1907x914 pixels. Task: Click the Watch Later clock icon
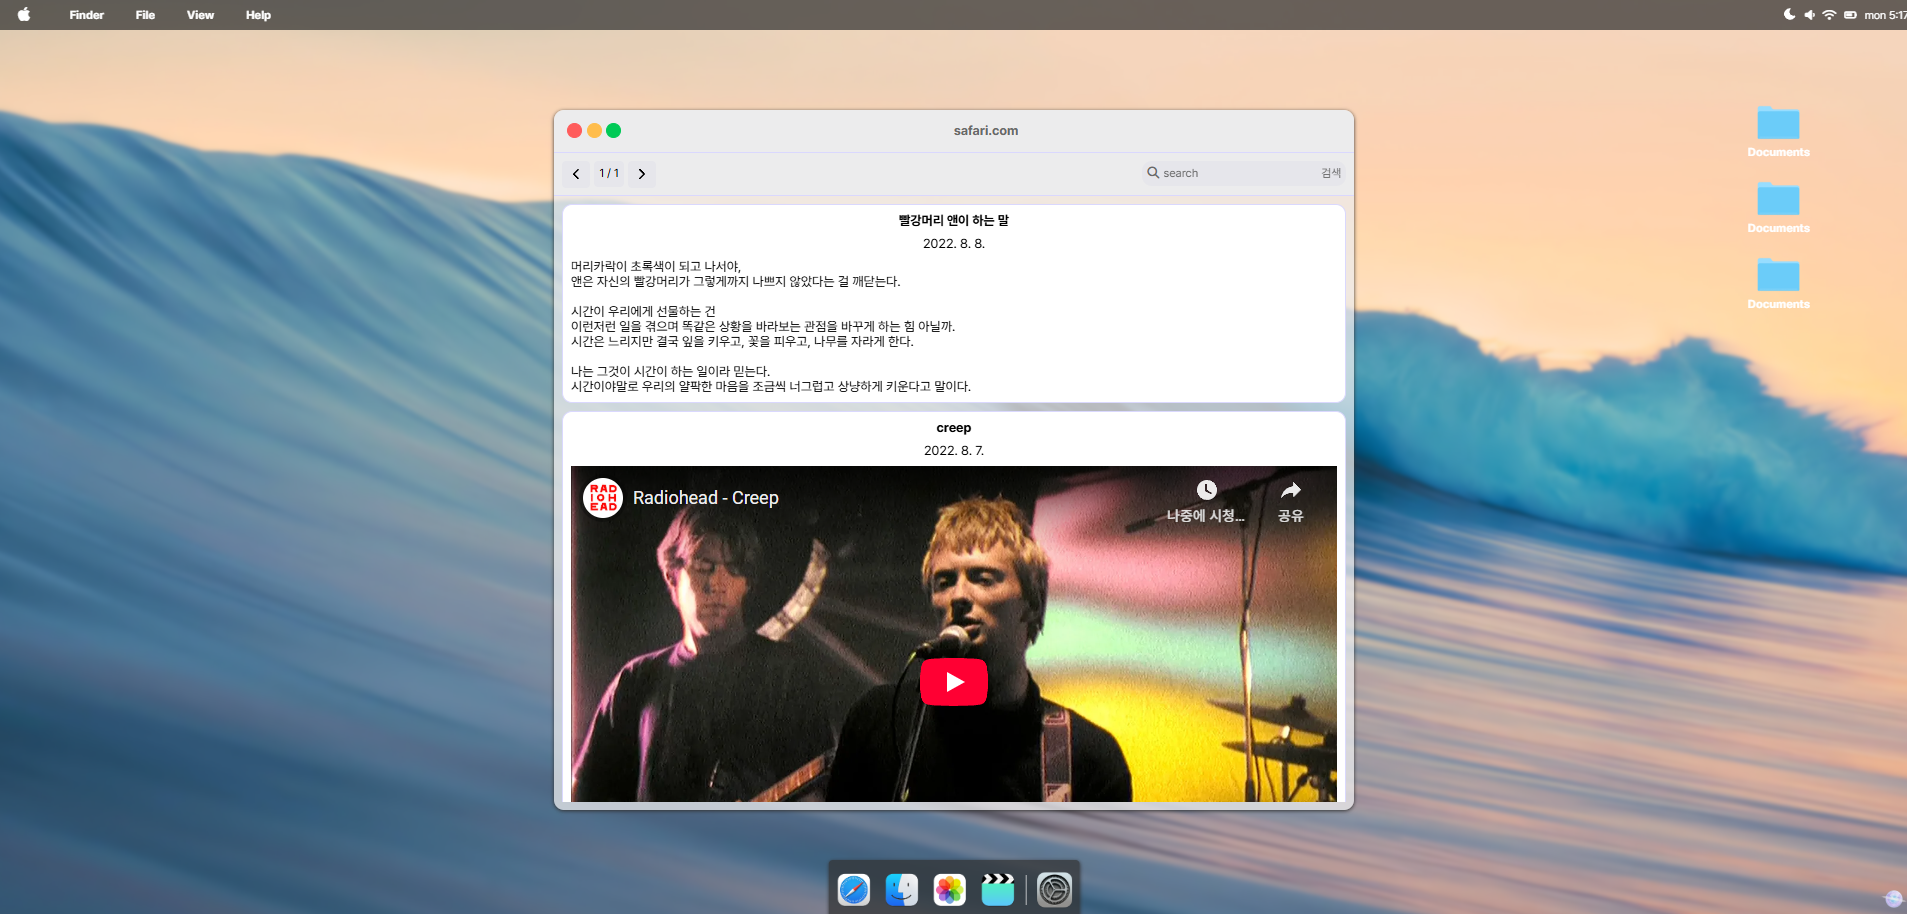pos(1207,490)
